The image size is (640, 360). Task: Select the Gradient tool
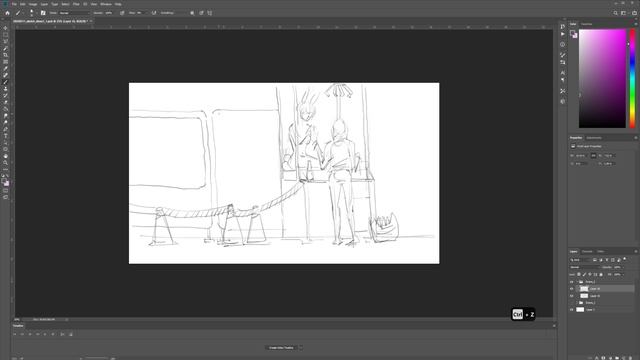[x=5, y=109]
